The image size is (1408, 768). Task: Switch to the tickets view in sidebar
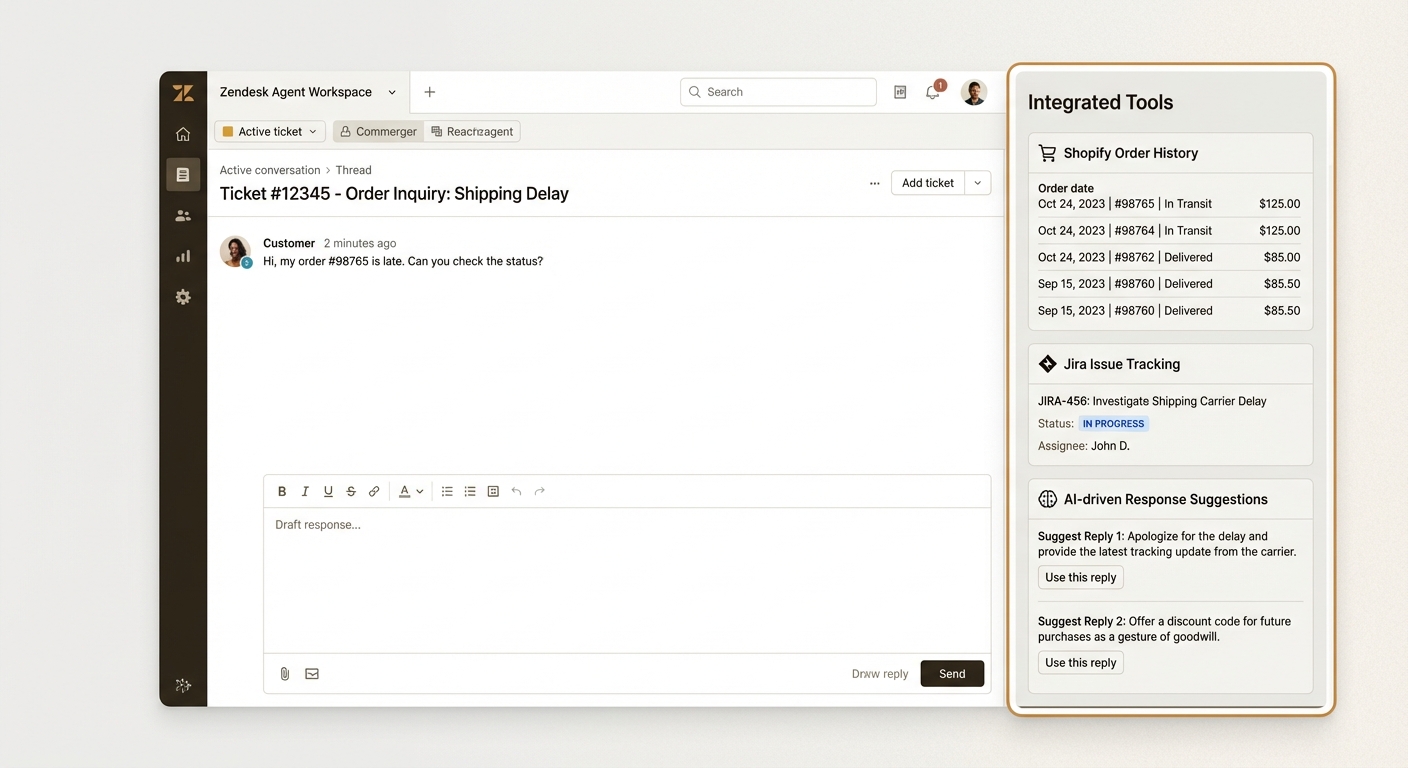pyautogui.click(x=183, y=174)
